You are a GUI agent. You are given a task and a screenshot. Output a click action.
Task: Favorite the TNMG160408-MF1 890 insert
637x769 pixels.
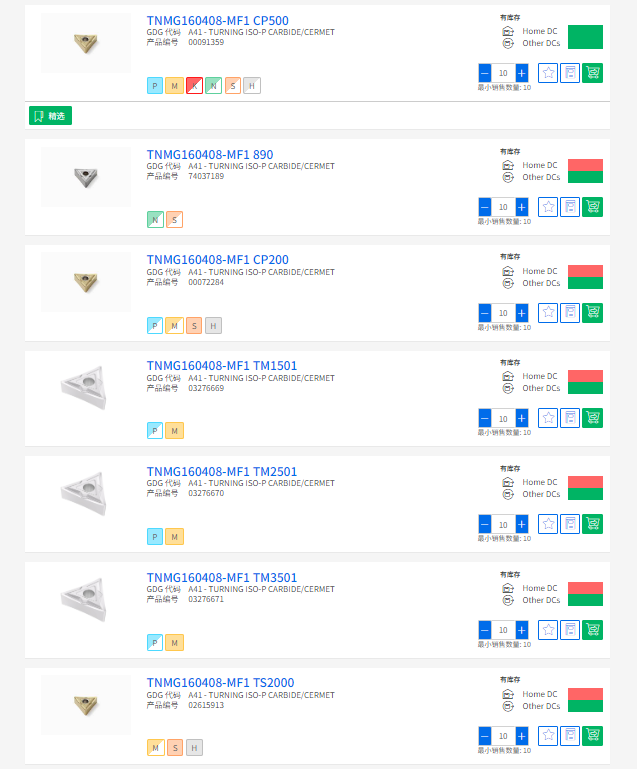tap(548, 207)
